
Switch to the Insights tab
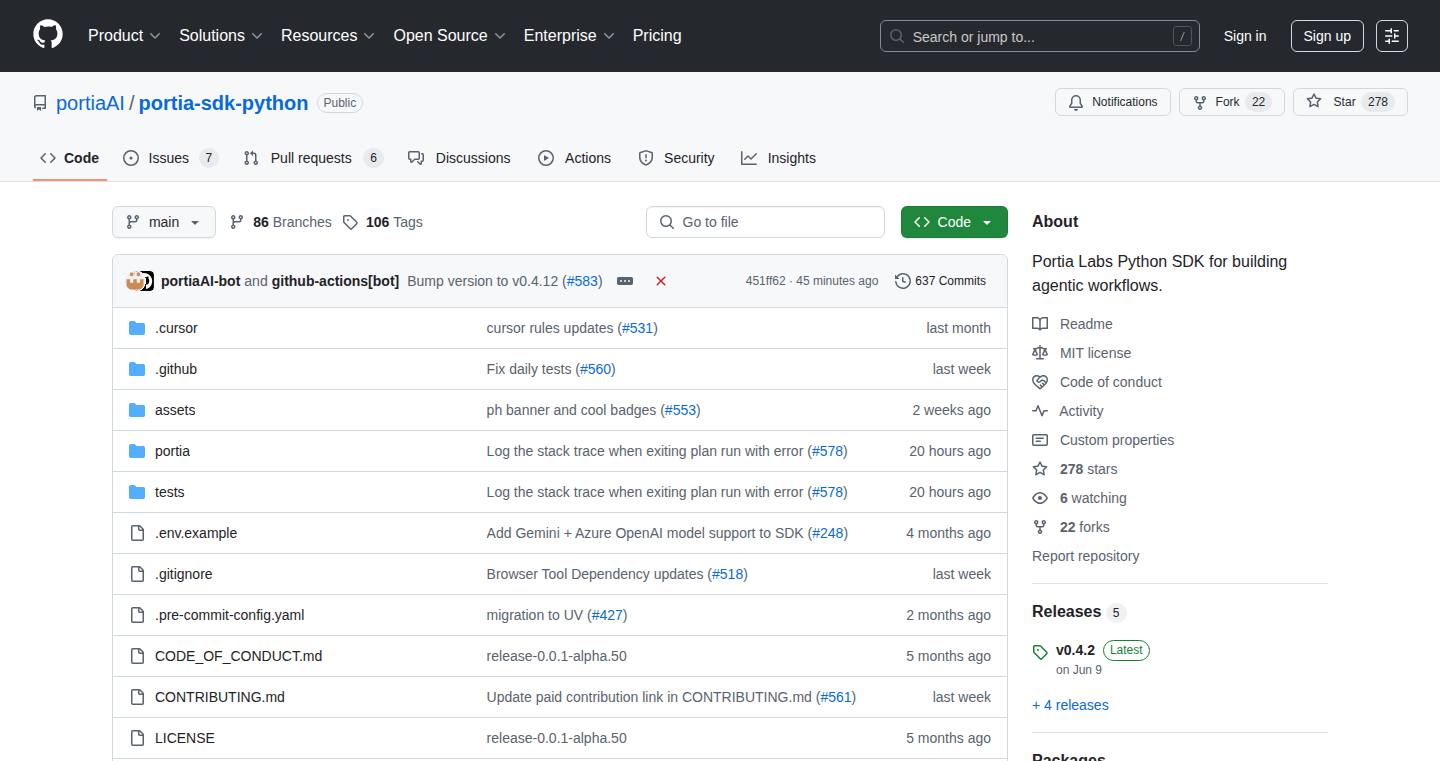click(779, 158)
